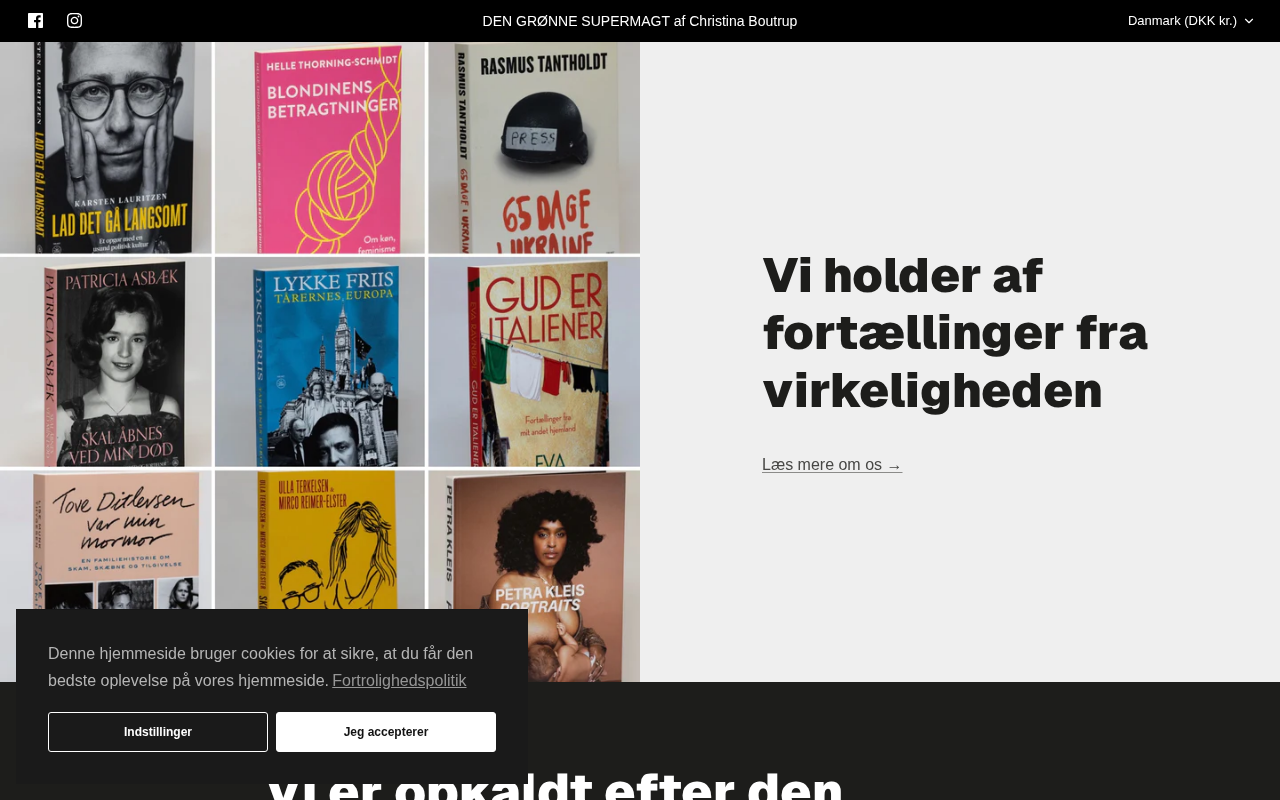The image size is (1280, 800).
Task: Open the Instagram profile icon
Action: [x=75, y=21]
